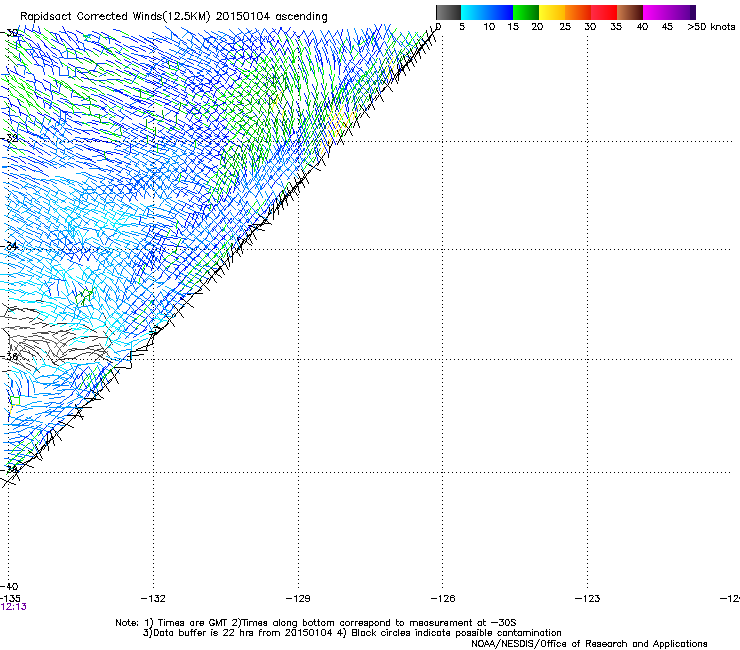Image resolution: width=740 pixels, height=650 pixels.
Task: Click the small green square marker near the left edge
Action: click(x=15, y=401)
